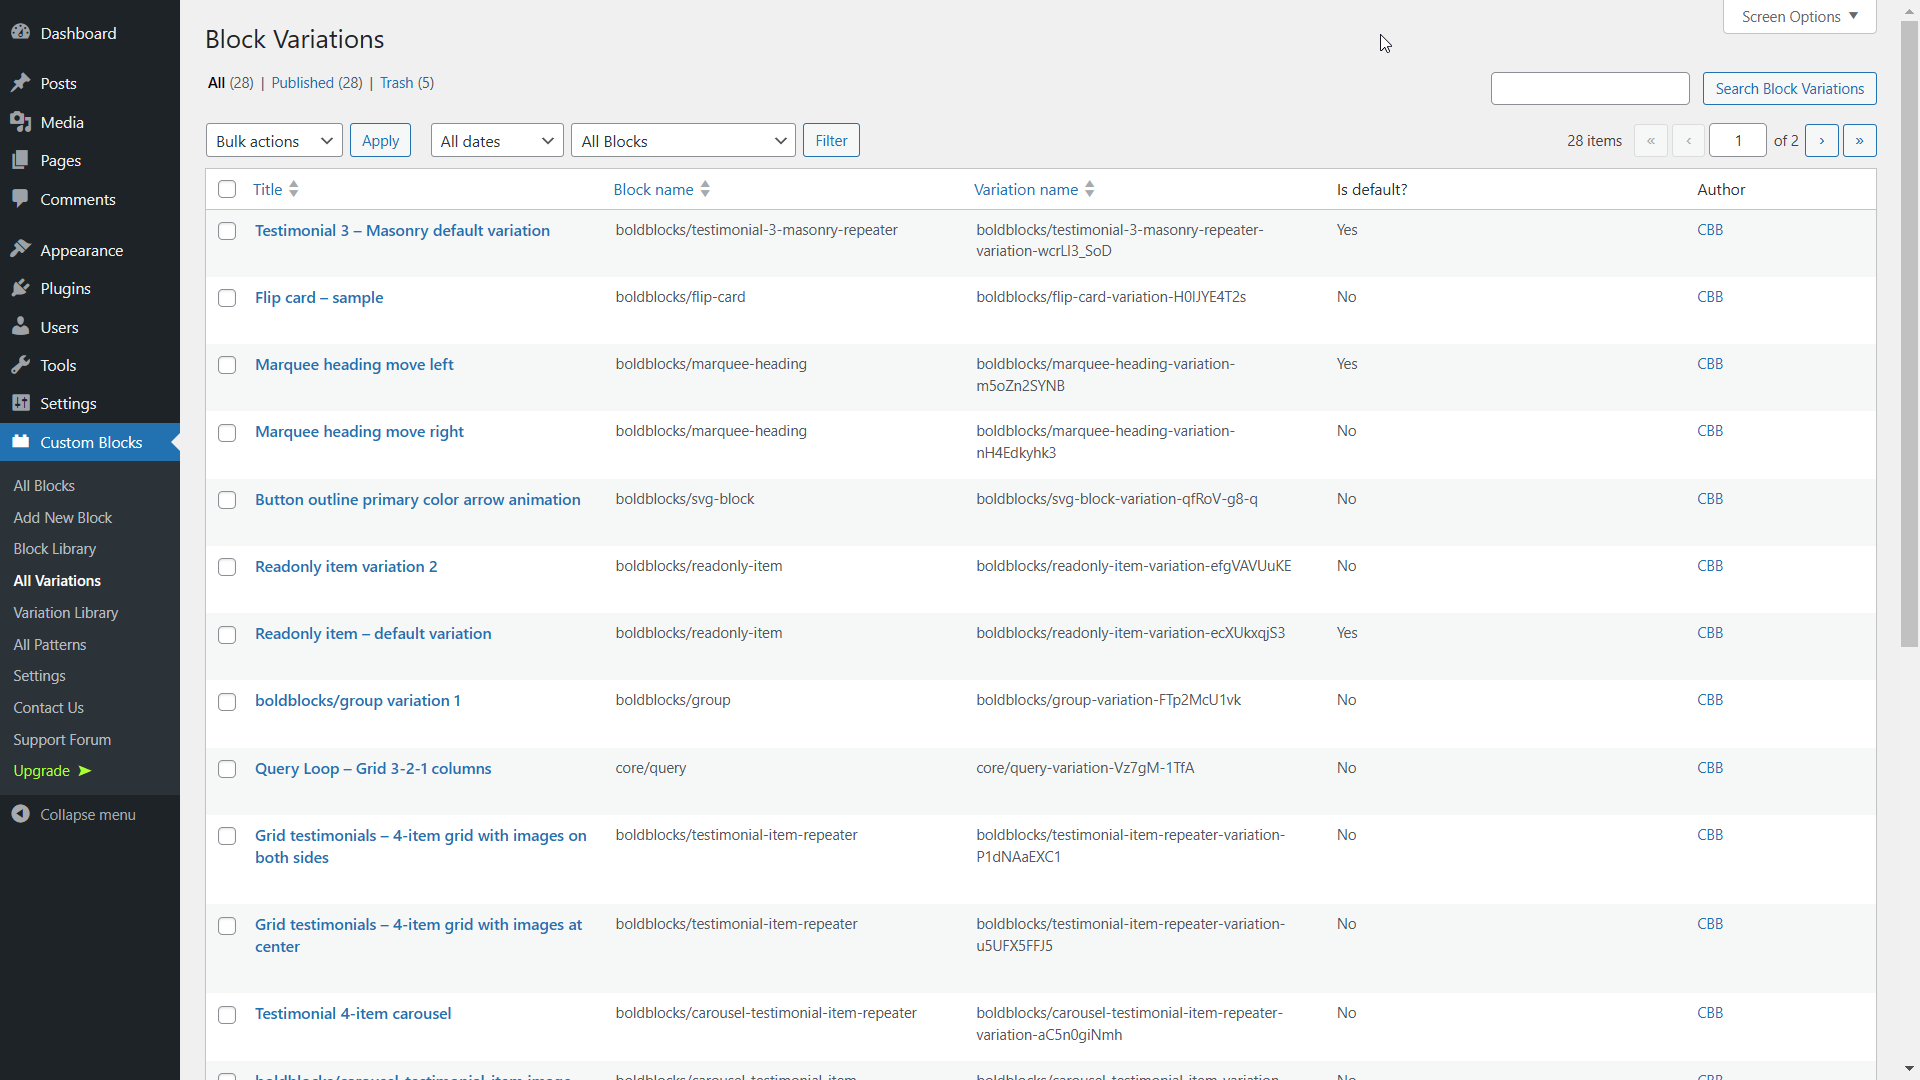The width and height of the screenshot is (1920, 1080).
Task: Open Variation Library submenu item
Action: tap(65, 613)
